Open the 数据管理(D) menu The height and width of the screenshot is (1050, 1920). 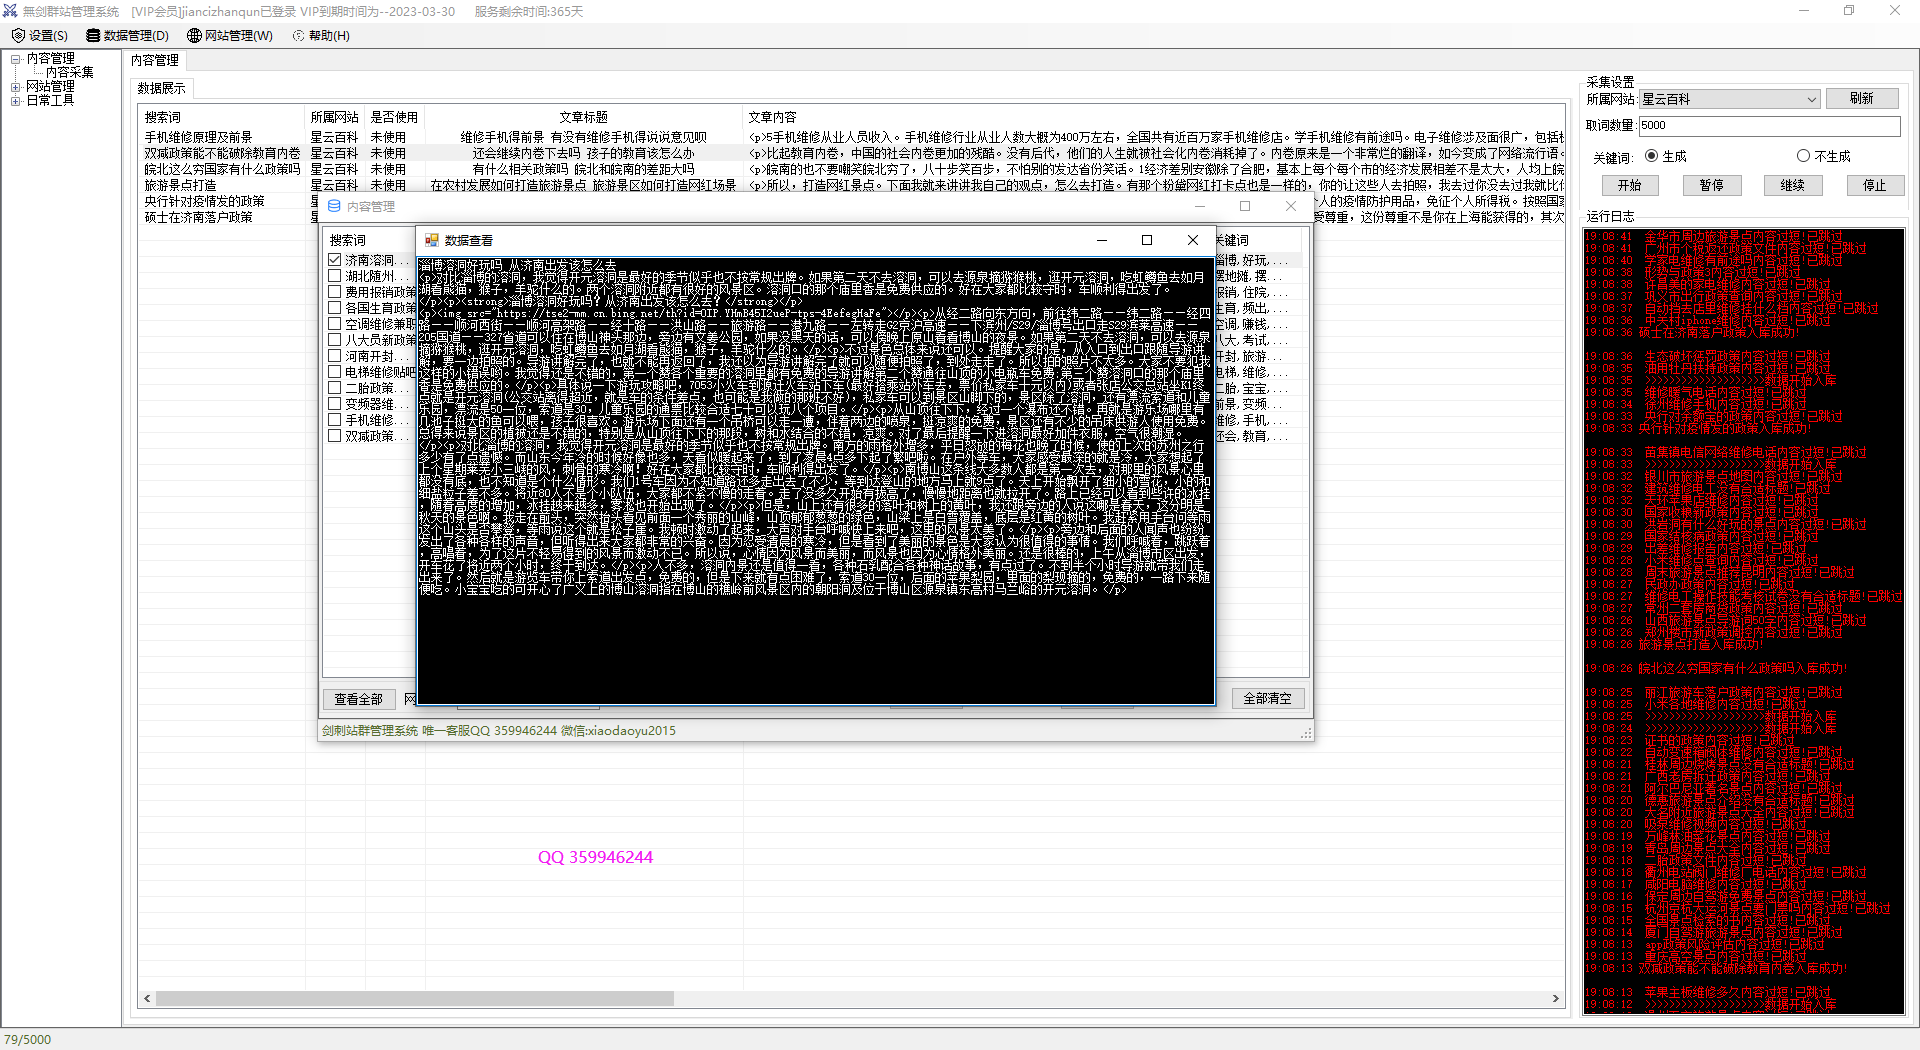point(128,35)
